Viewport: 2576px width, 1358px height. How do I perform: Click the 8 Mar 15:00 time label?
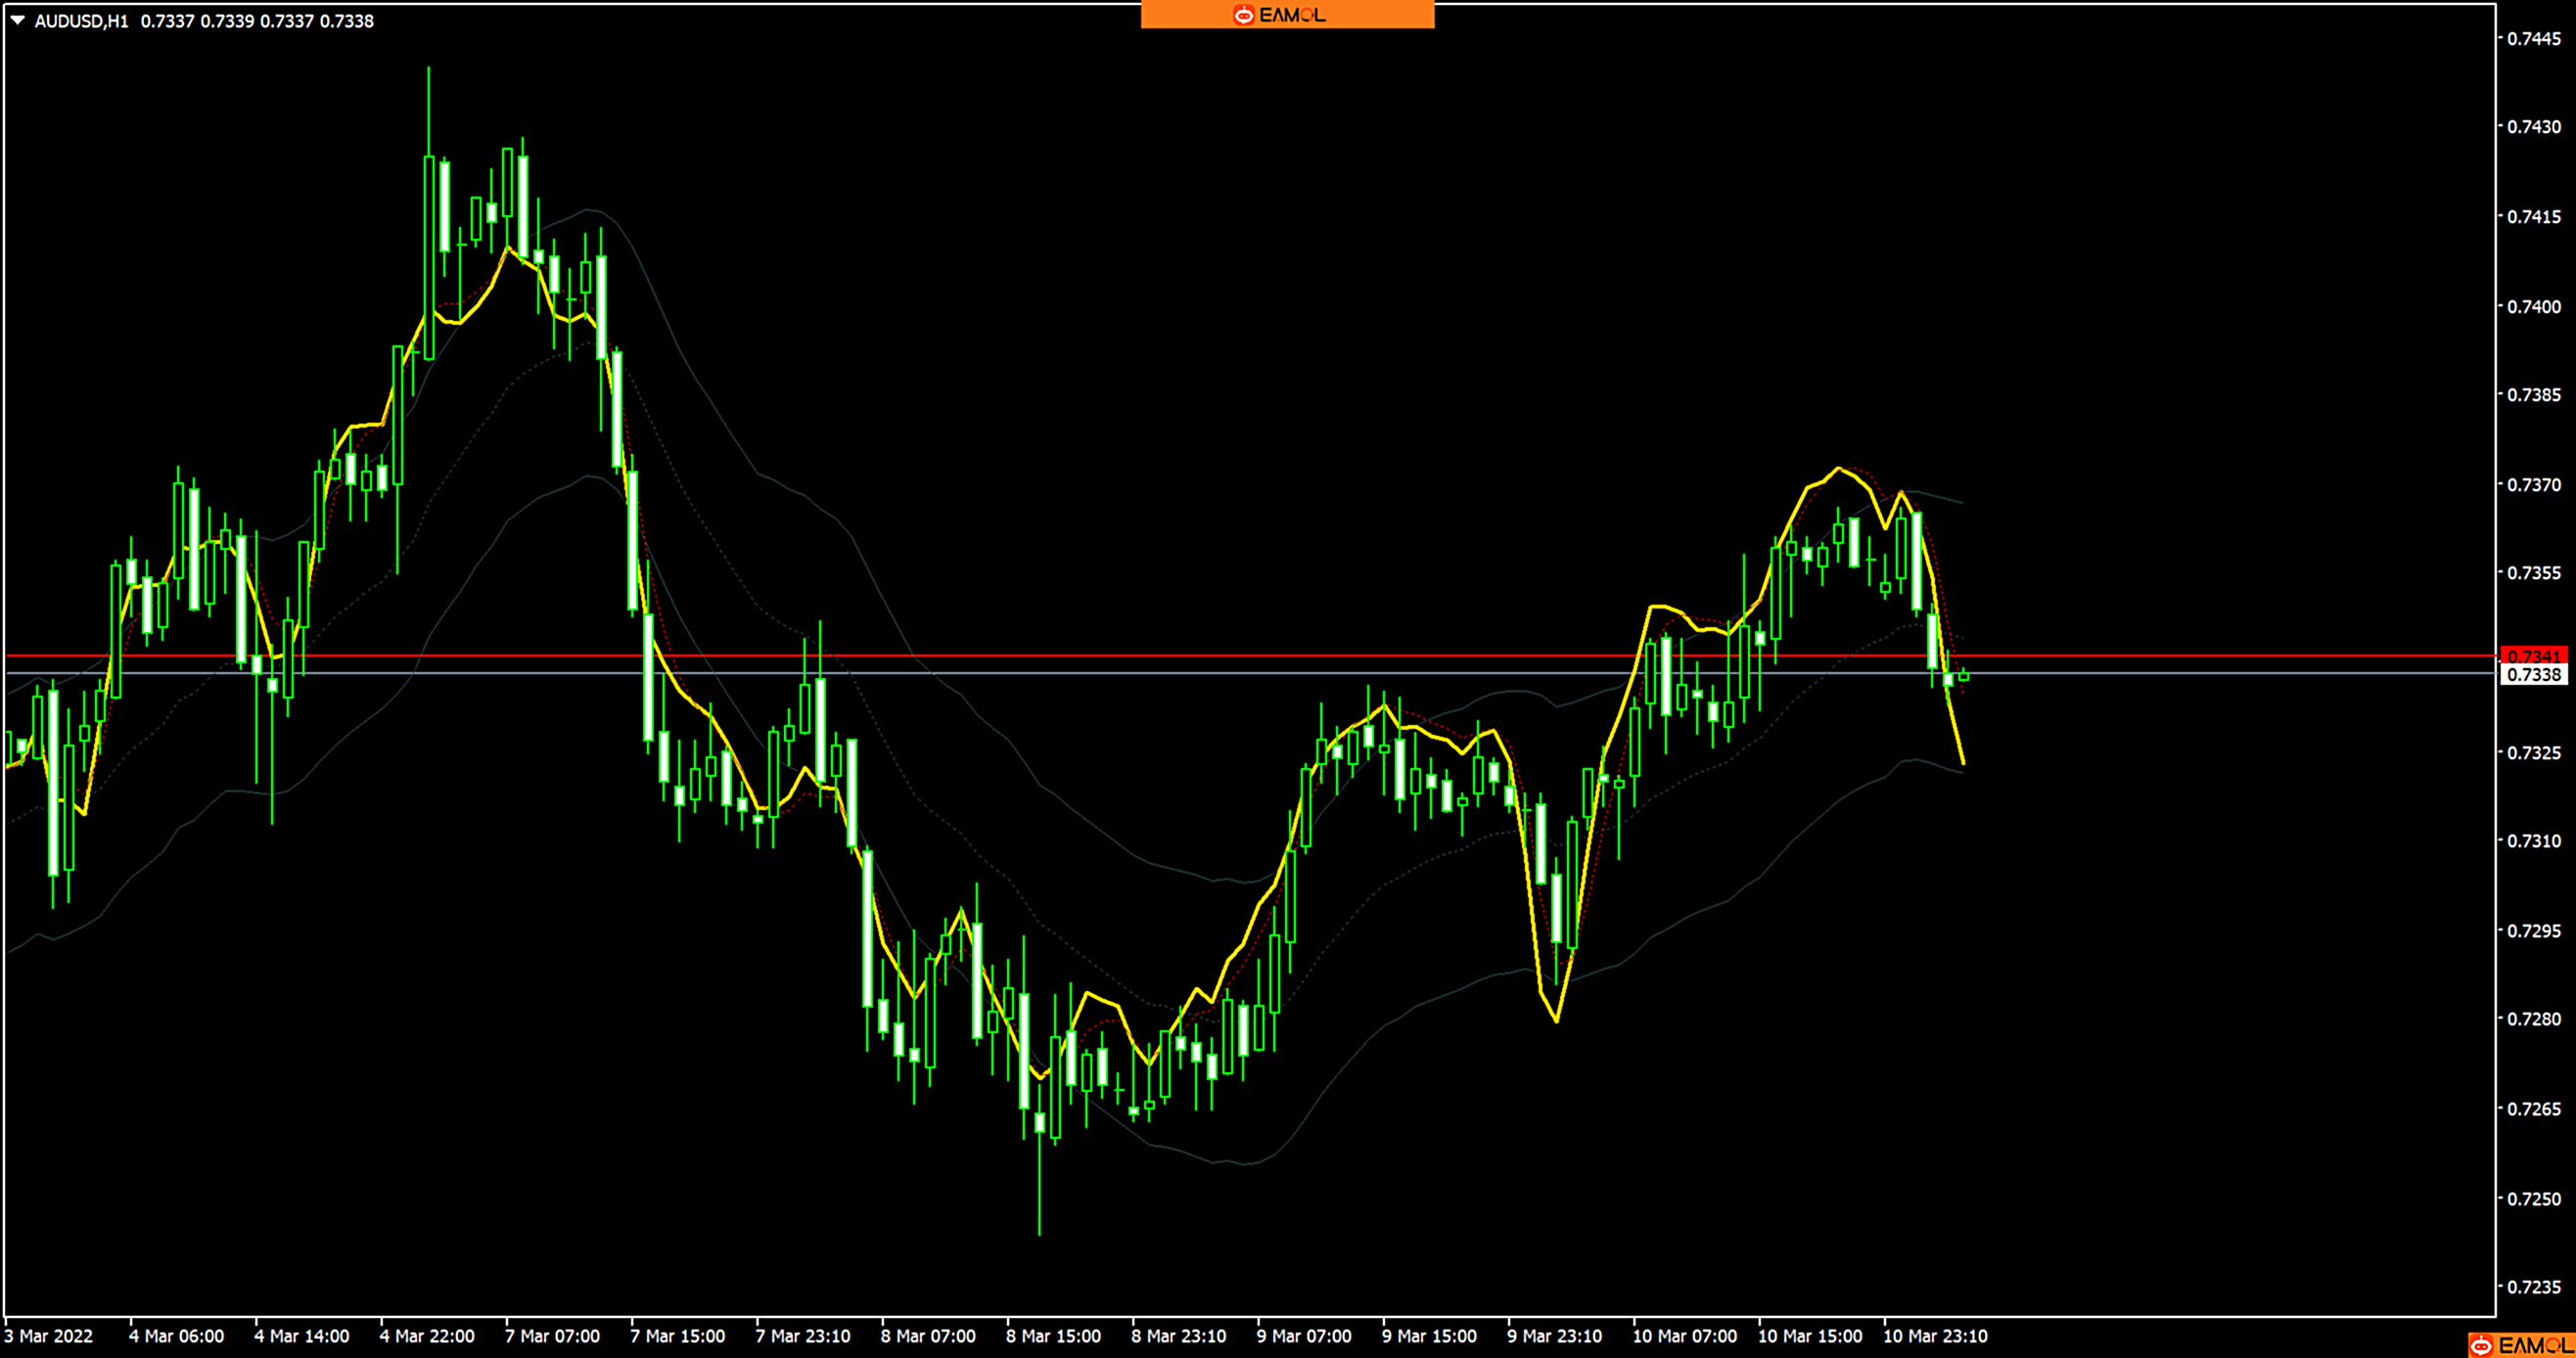coord(1053,1336)
